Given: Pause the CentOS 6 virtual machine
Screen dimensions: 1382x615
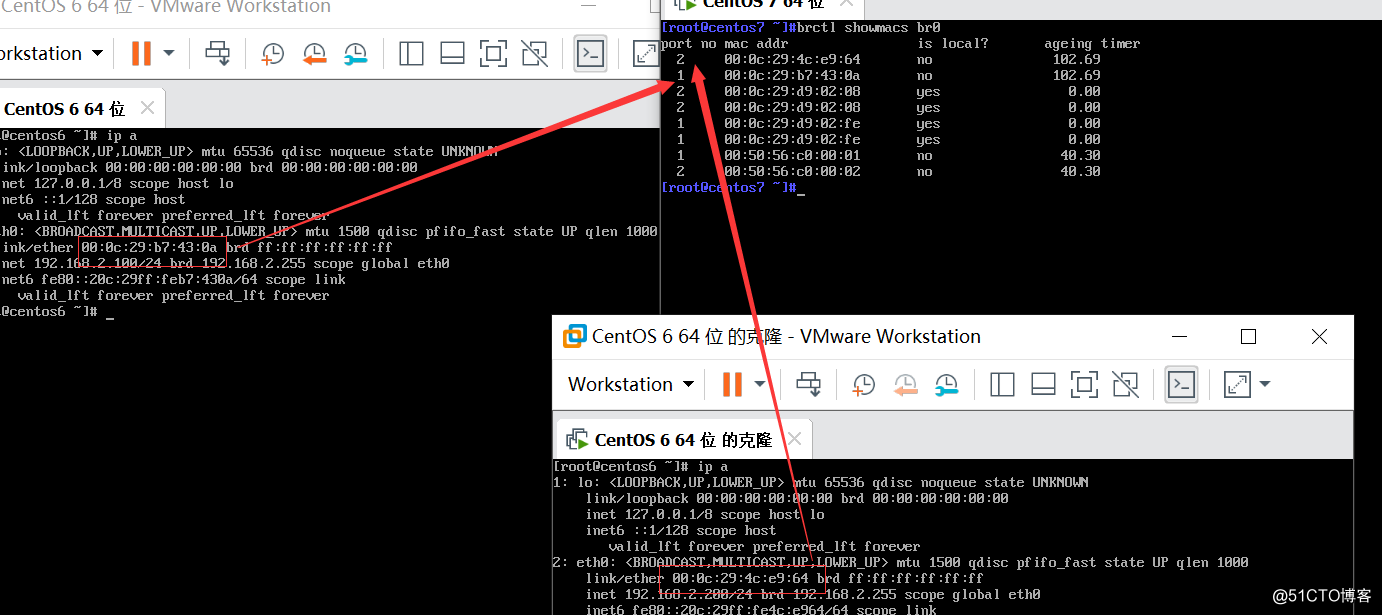Looking at the screenshot, I should click(141, 53).
